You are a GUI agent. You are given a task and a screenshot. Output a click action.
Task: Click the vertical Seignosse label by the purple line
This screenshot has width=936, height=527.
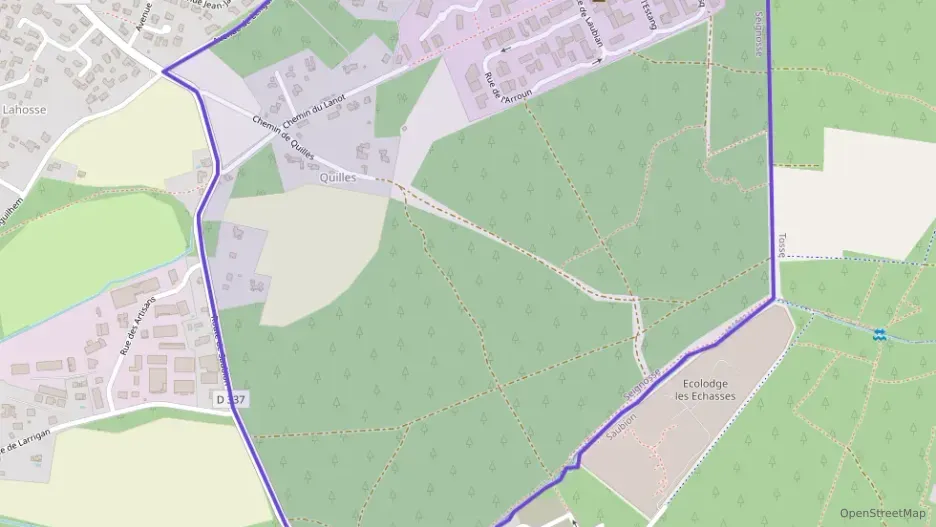click(x=759, y=33)
